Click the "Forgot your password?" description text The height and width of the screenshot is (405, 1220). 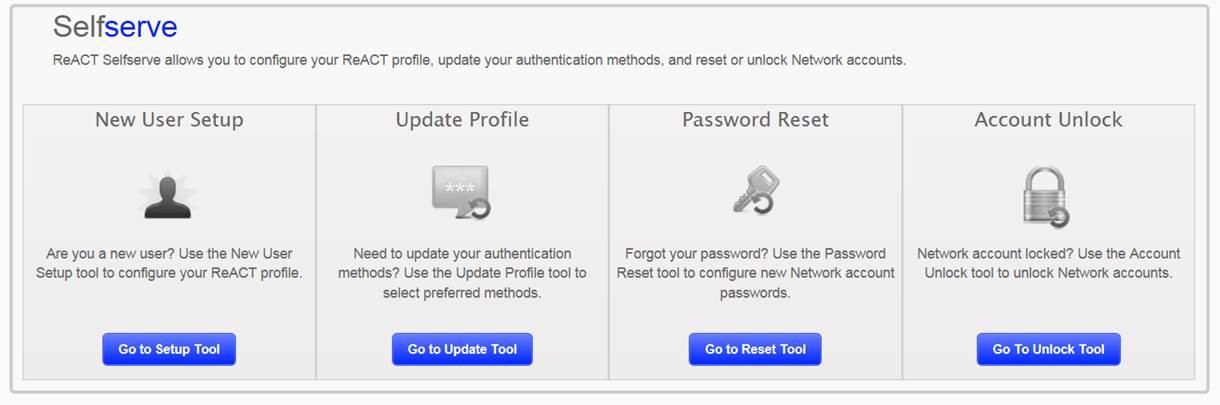click(755, 273)
